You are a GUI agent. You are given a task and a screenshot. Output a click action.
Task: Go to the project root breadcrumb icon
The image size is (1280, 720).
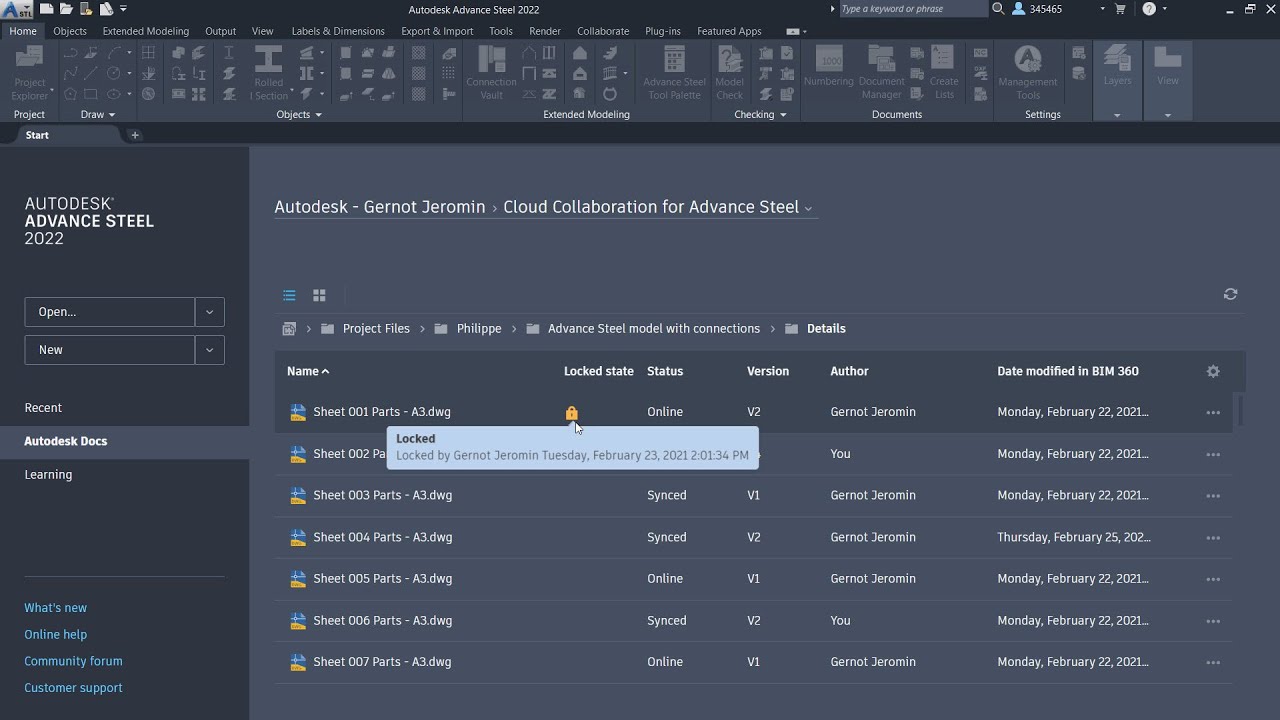[289, 329]
